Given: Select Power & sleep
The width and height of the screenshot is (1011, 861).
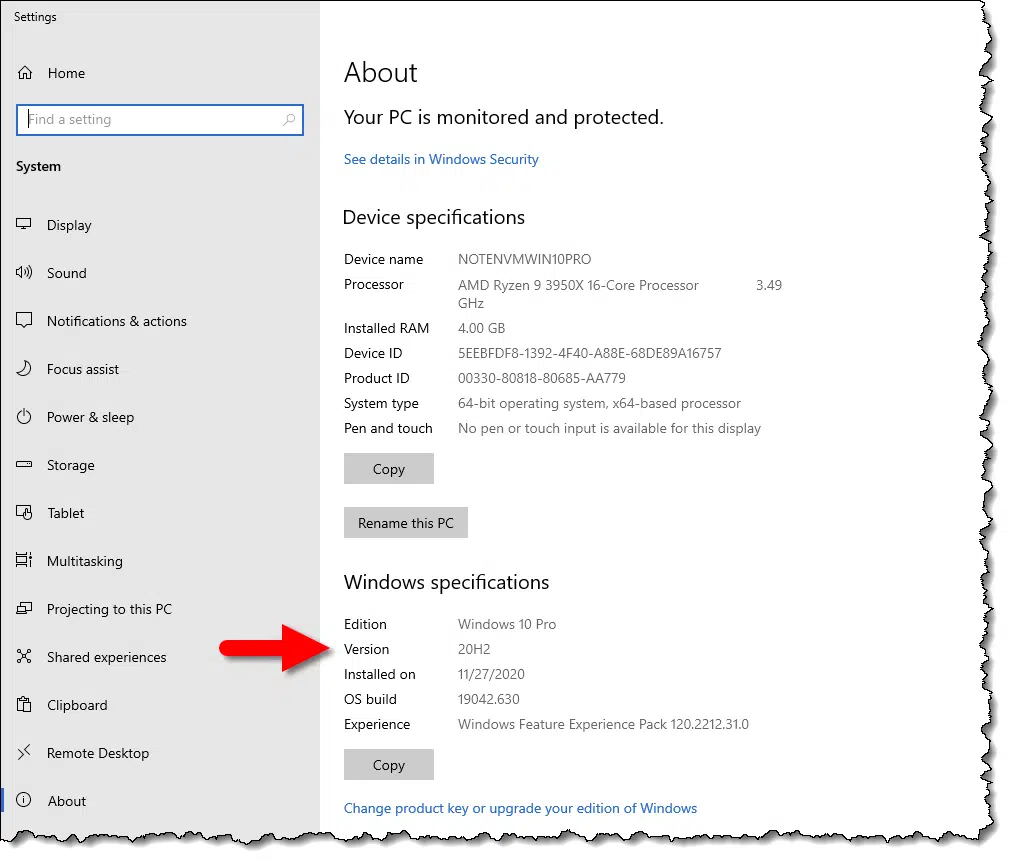Looking at the screenshot, I should 90,417.
